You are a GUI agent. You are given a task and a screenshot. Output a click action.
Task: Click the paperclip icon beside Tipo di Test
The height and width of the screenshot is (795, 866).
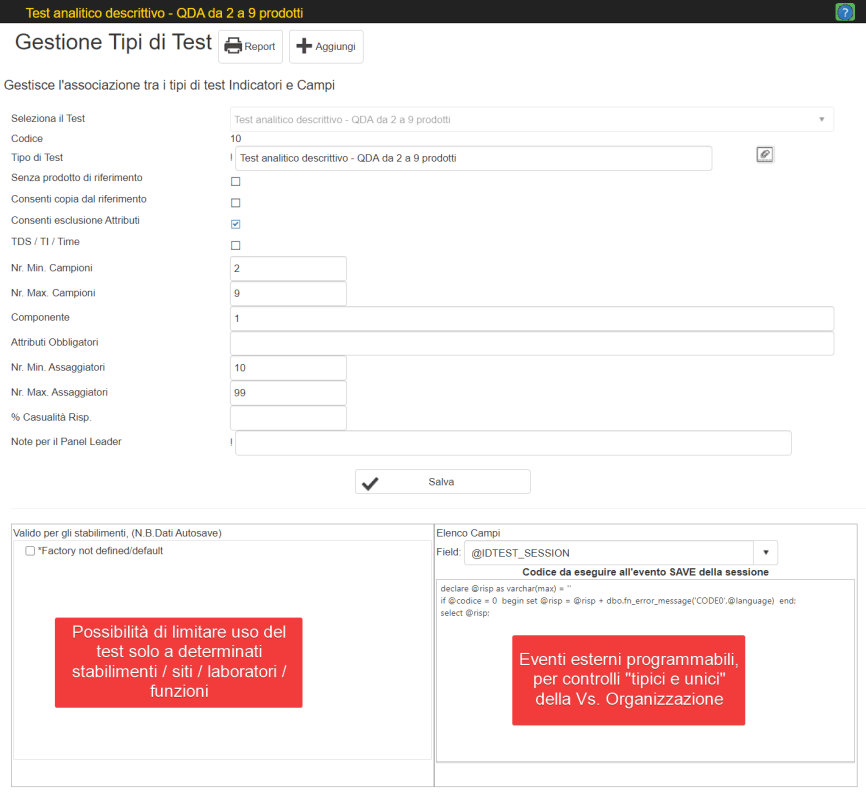click(x=764, y=154)
